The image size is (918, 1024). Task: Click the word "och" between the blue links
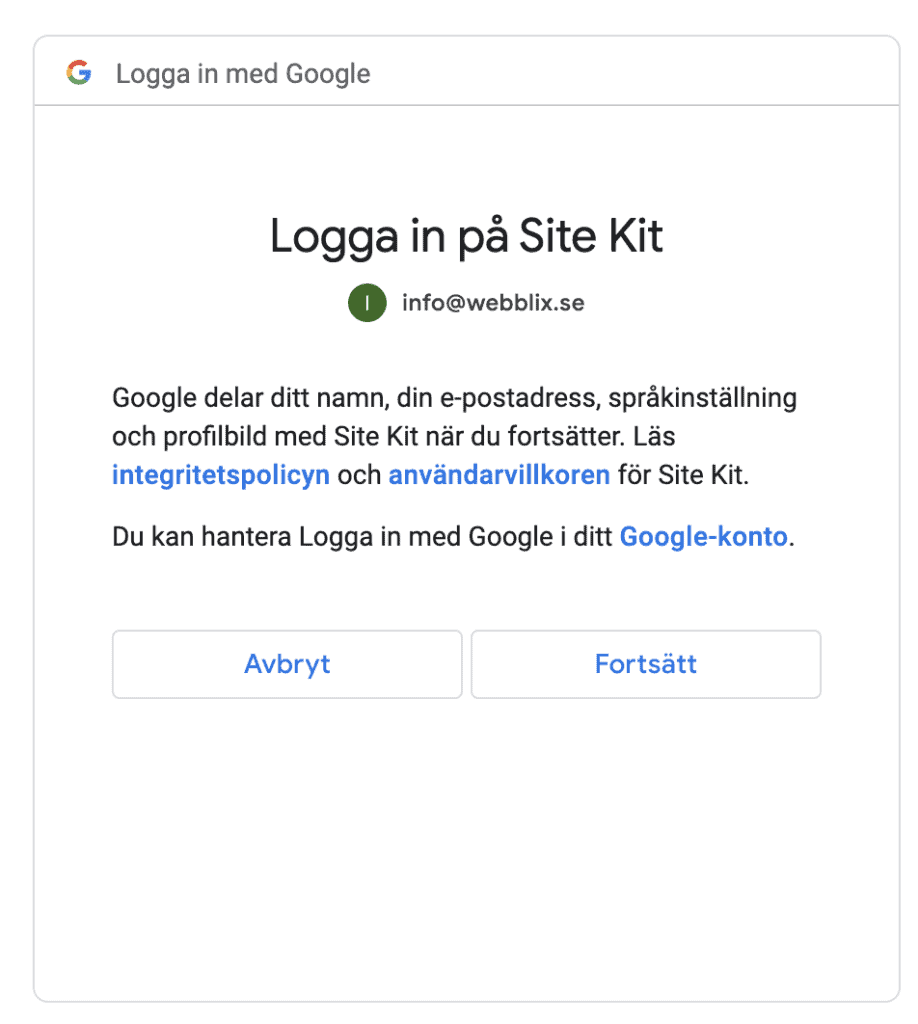(359, 475)
